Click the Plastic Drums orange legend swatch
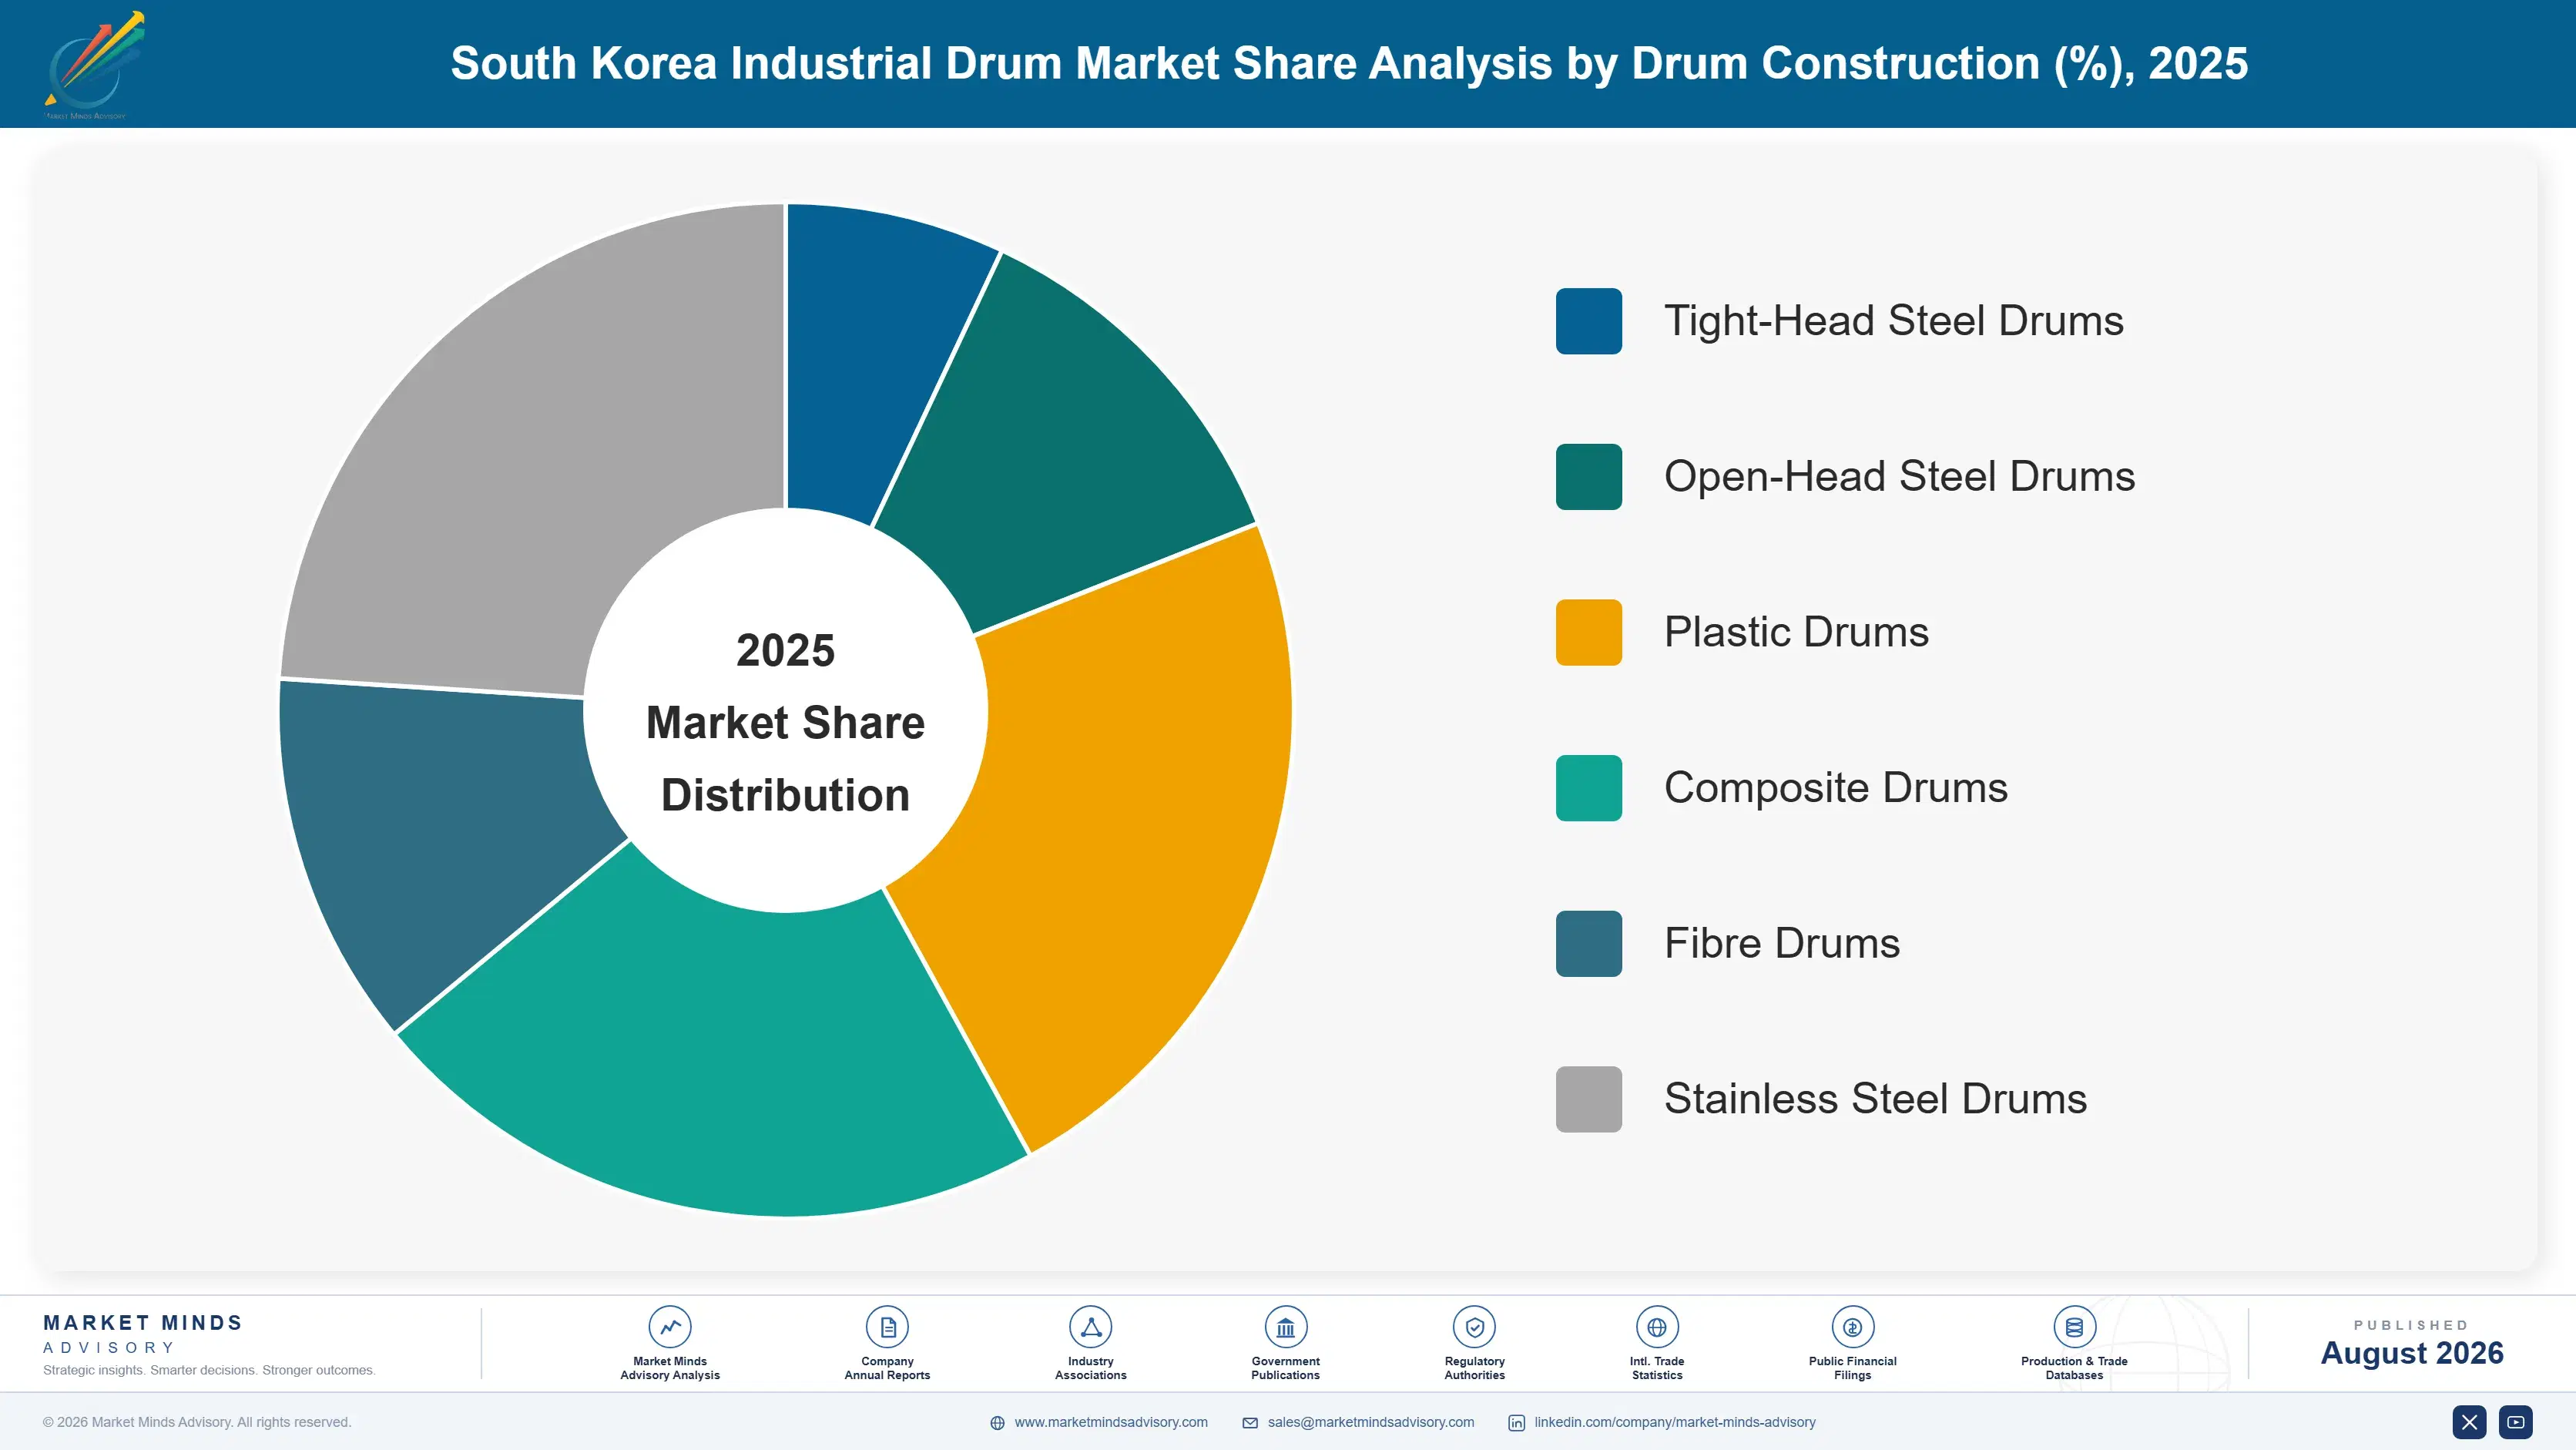Screen dimensions: 2576x1450 pyautogui.click(x=1589, y=632)
